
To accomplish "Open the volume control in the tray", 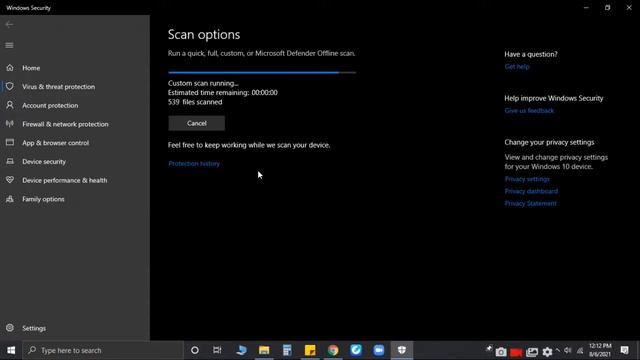I will pyautogui.click(x=567, y=350).
